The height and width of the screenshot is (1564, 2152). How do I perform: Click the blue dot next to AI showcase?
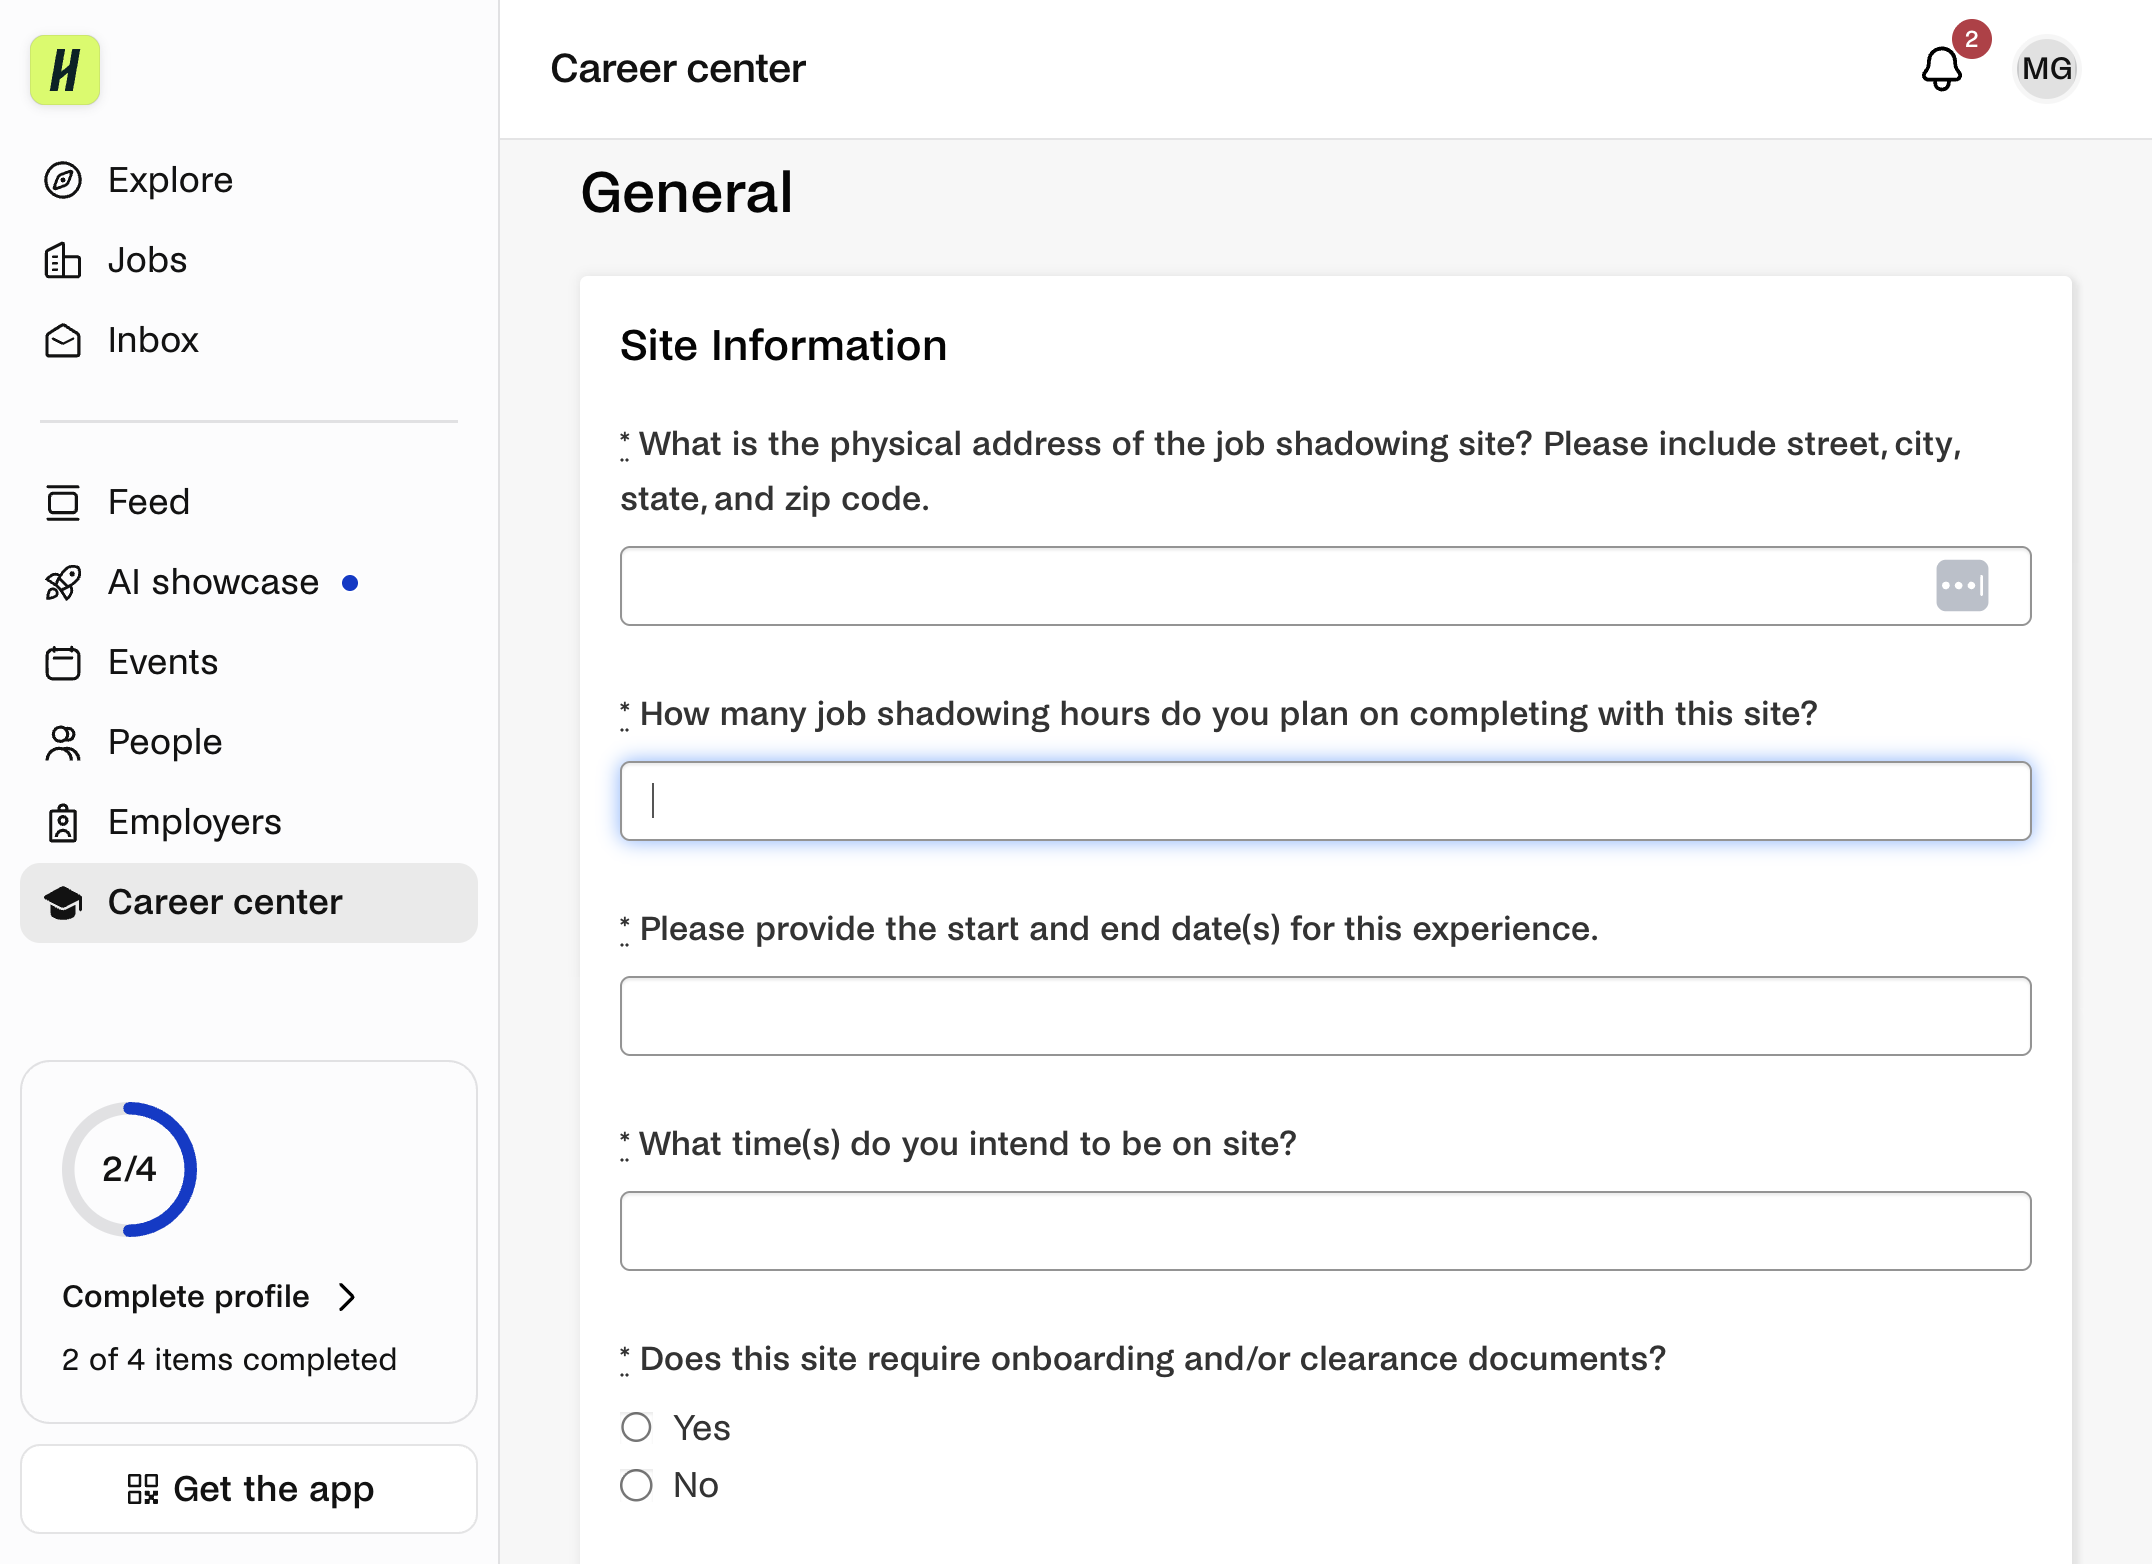(x=350, y=583)
